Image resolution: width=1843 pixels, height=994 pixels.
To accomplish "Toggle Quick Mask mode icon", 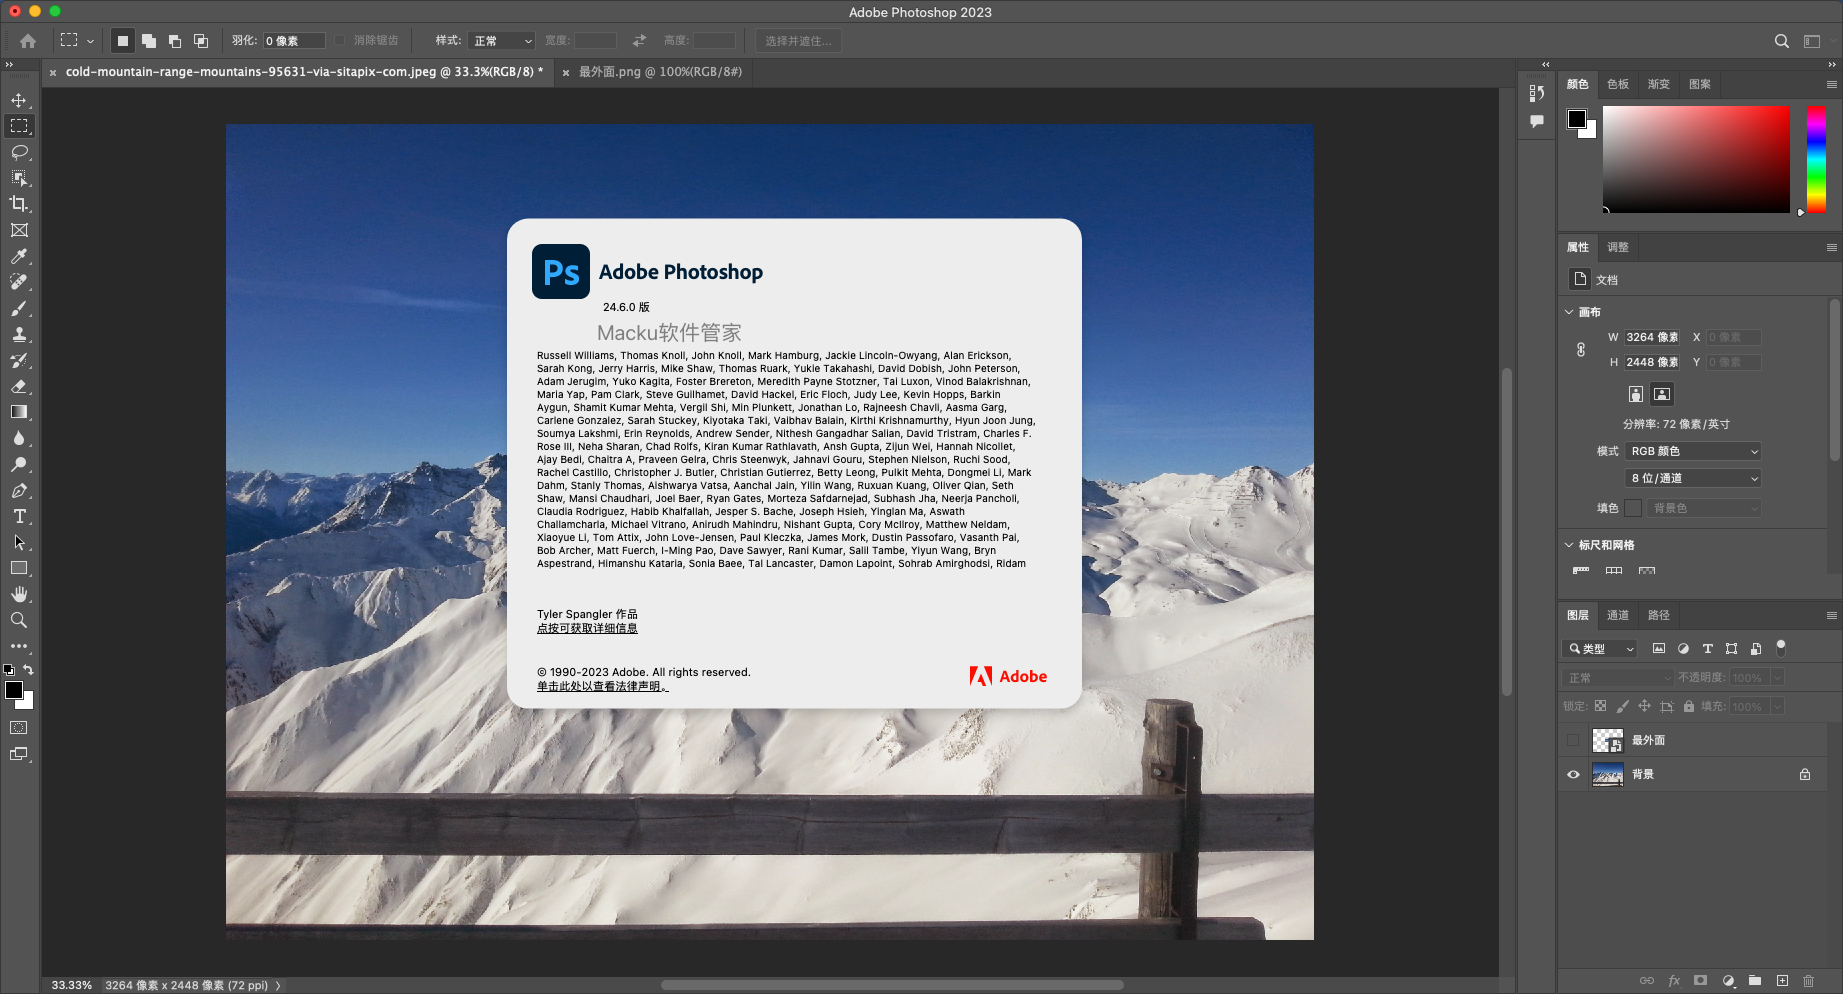I will pos(19,728).
